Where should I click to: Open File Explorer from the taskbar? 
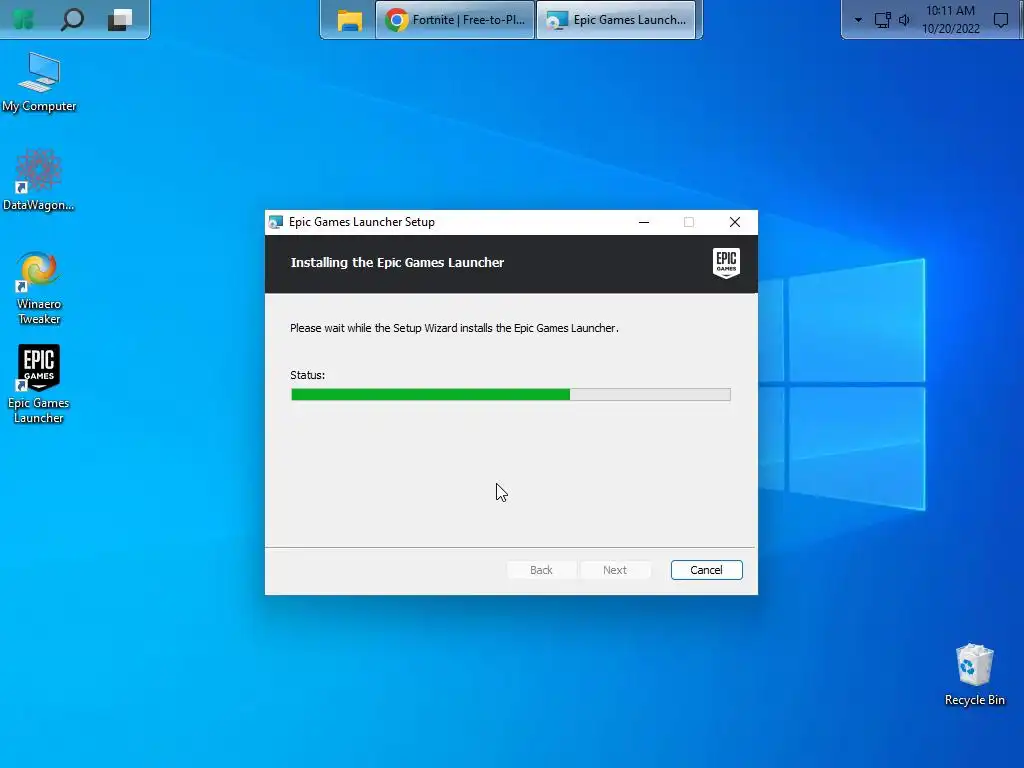tap(349, 20)
